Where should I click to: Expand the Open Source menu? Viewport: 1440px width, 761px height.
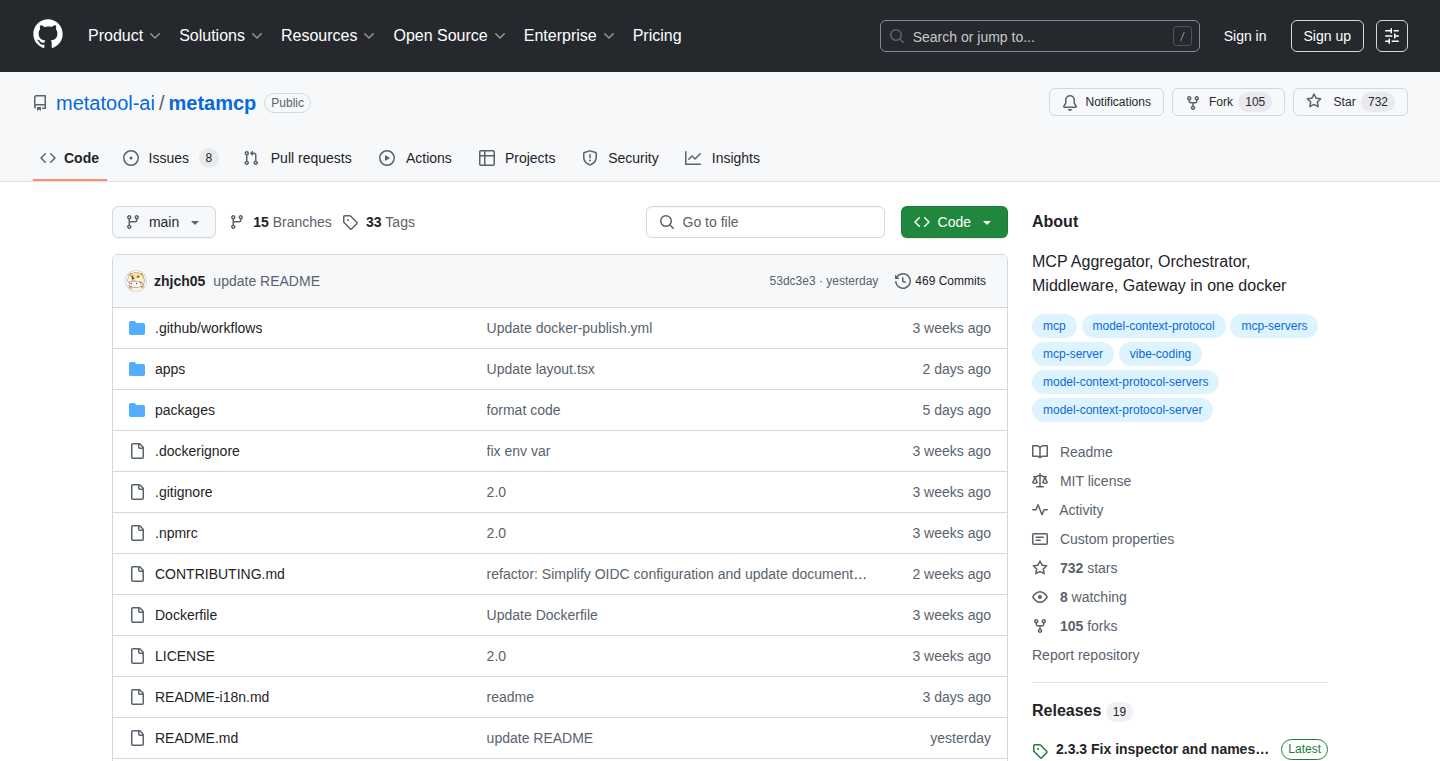point(449,36)
